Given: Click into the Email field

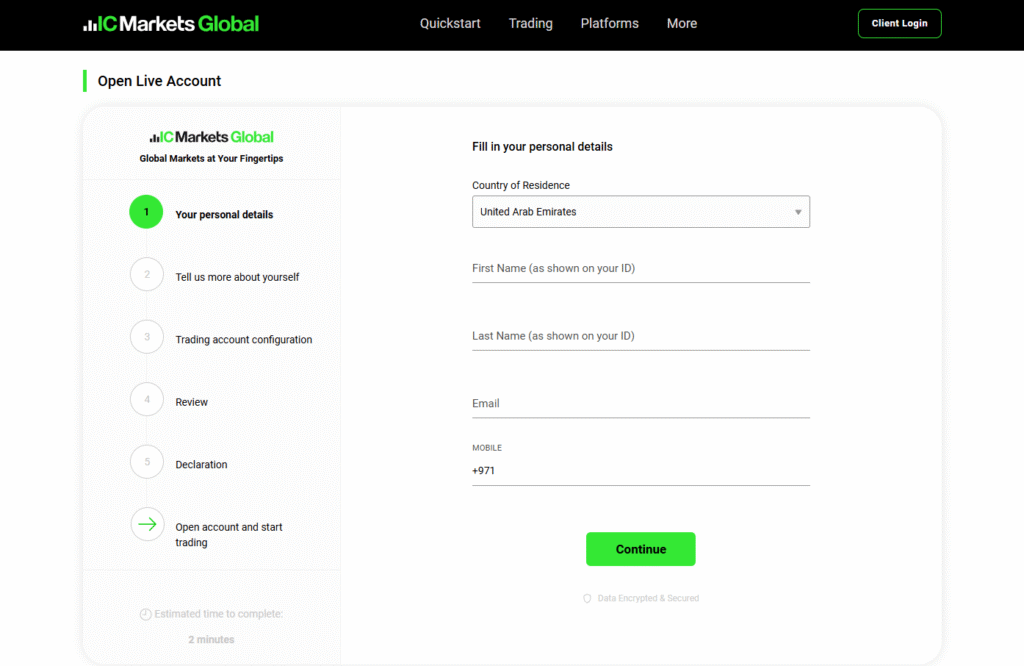Looking at the screenshot, I should [x=640, y=404].
